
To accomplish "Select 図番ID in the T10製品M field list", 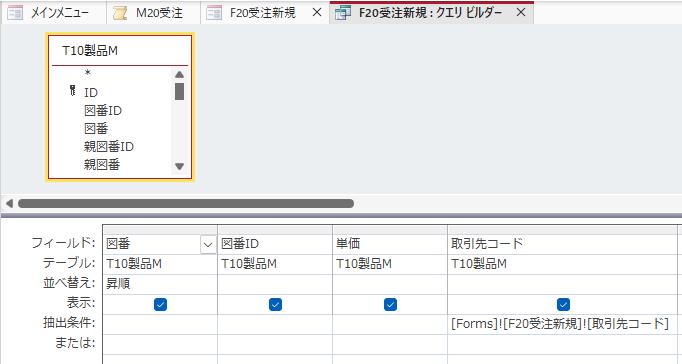I will coord(103,110).
